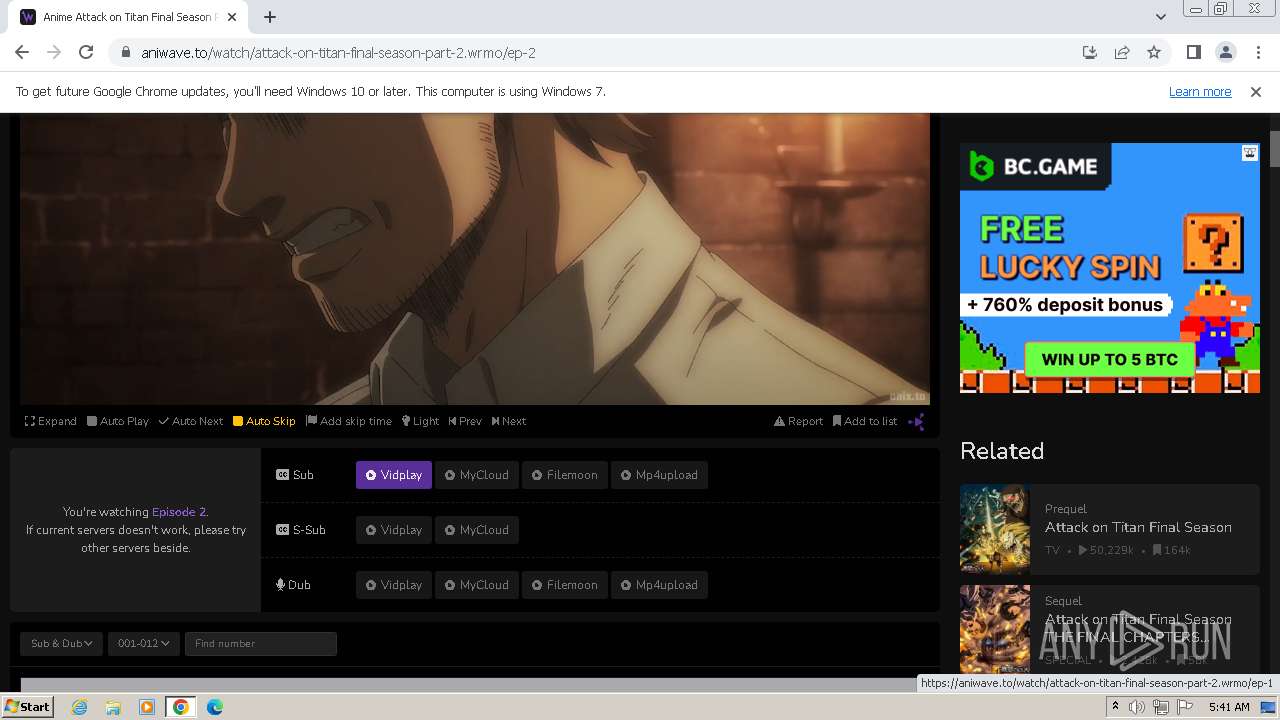Click the Find number field
Image resolution: width=1280 pixels, height=720 pixels.
click(261, 643)
